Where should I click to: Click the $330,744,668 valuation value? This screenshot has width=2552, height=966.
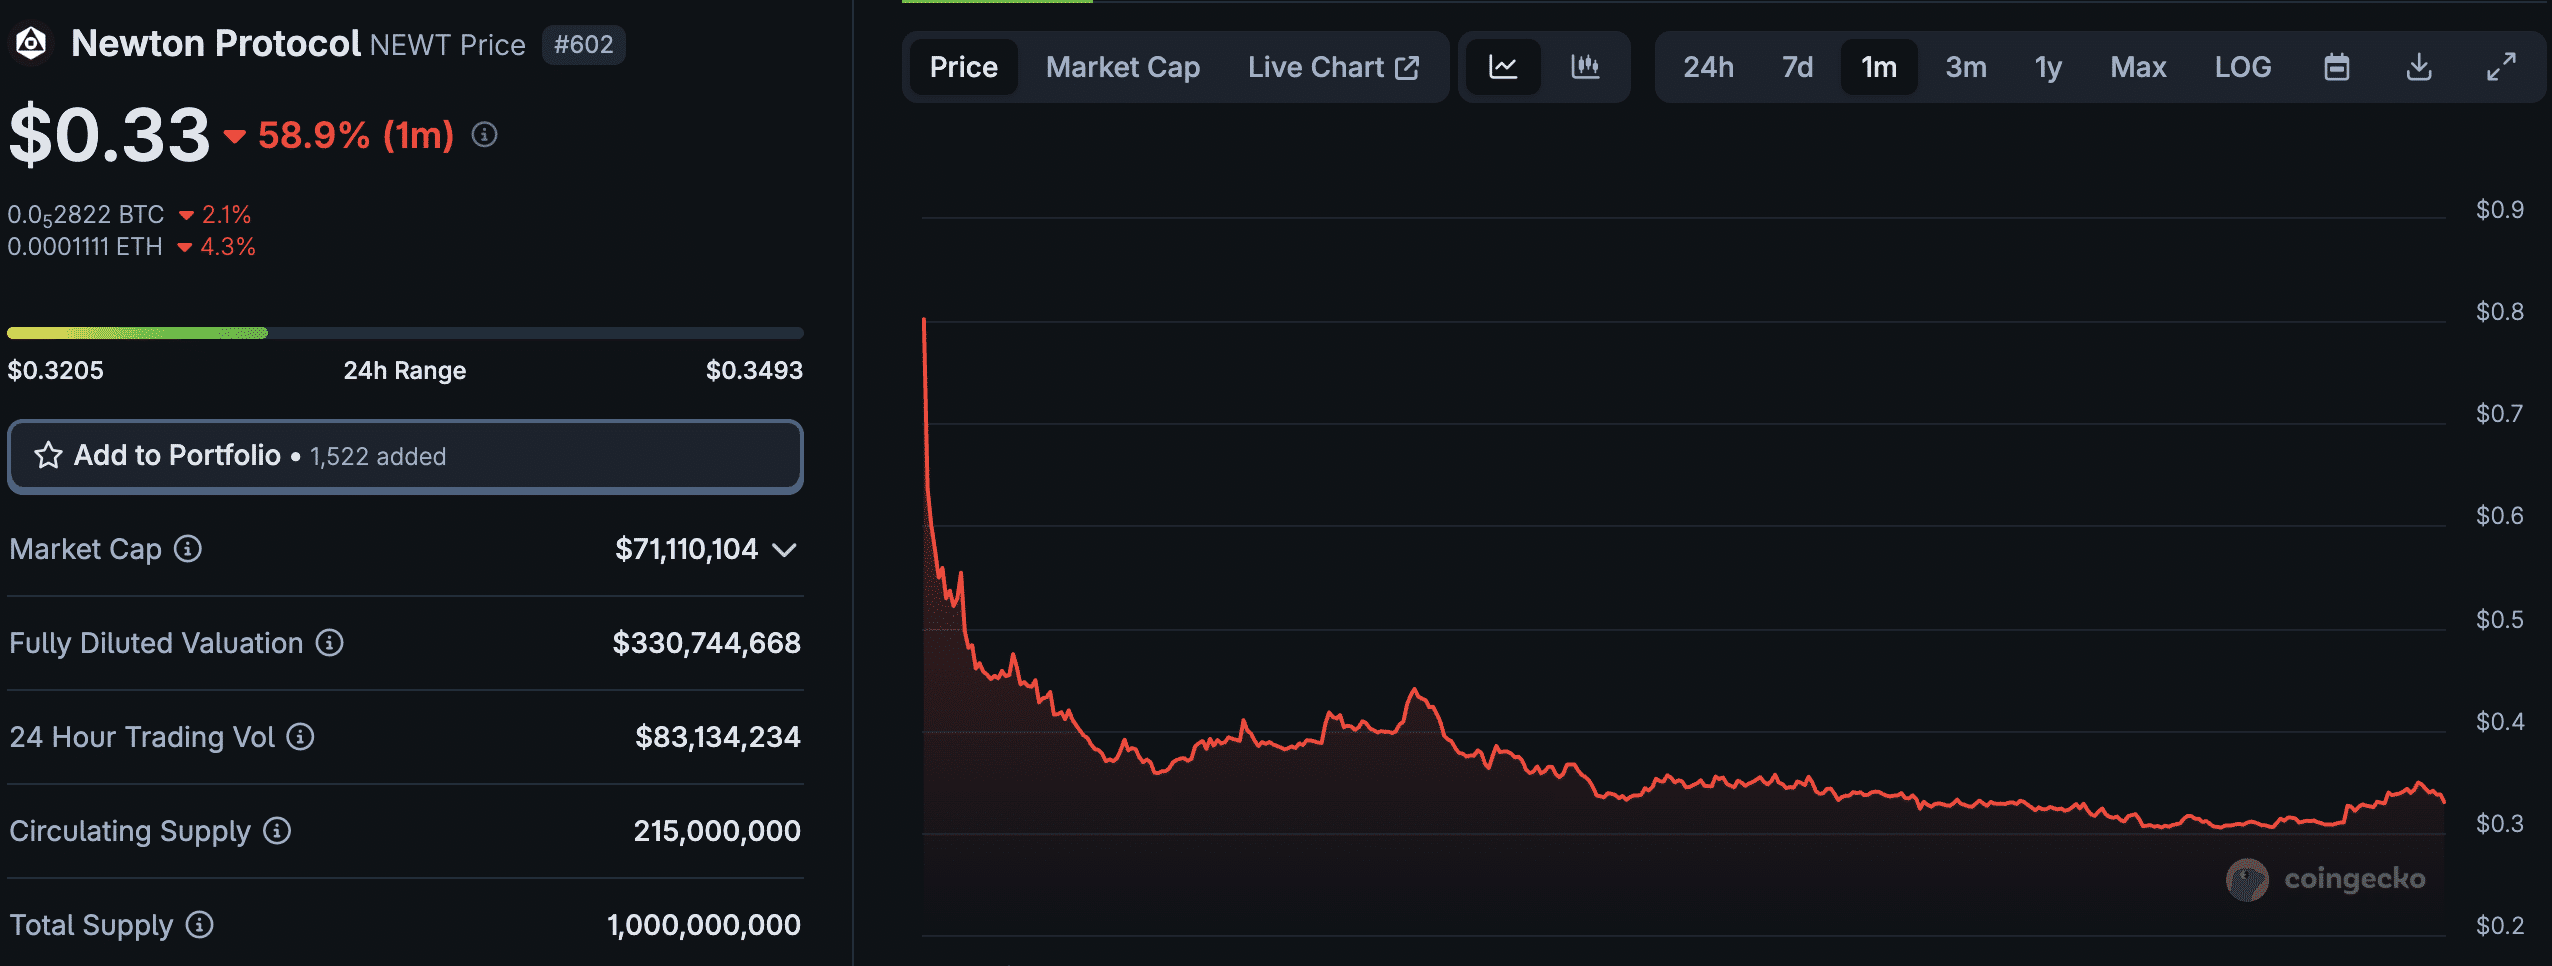pyautogui.click(x=706, y=643)
